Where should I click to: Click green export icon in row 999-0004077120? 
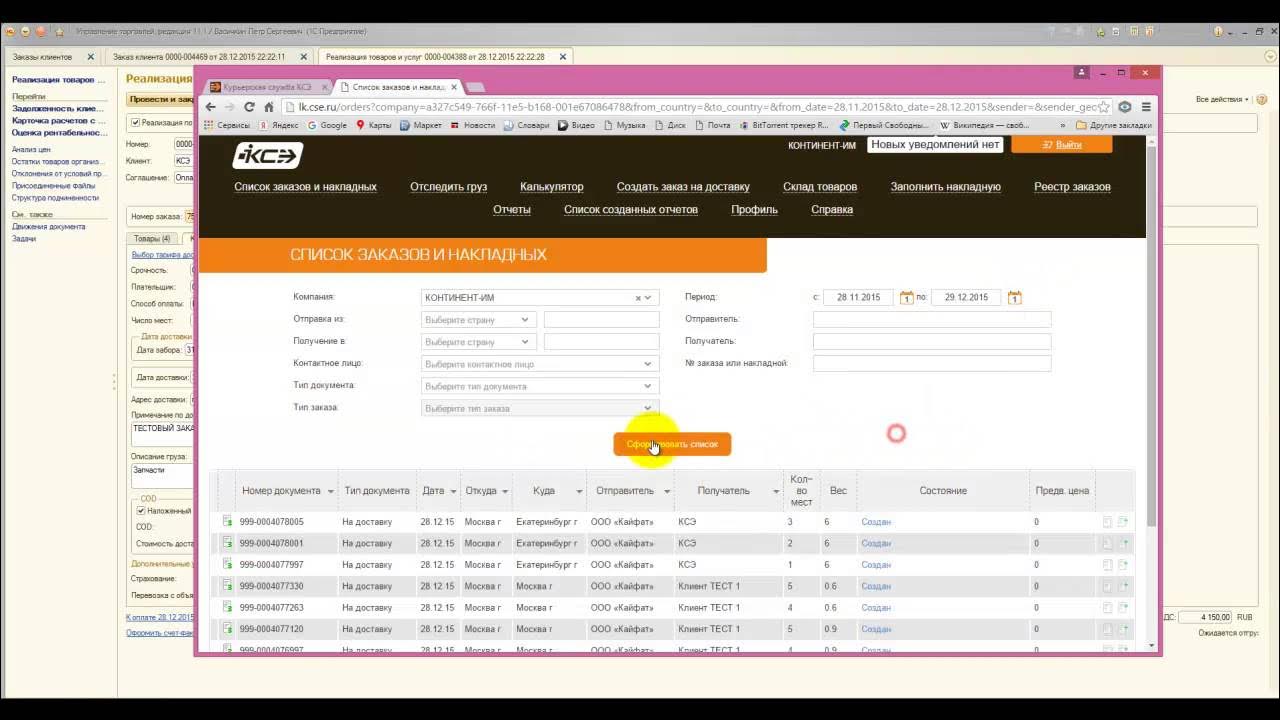click(1123, 629)
